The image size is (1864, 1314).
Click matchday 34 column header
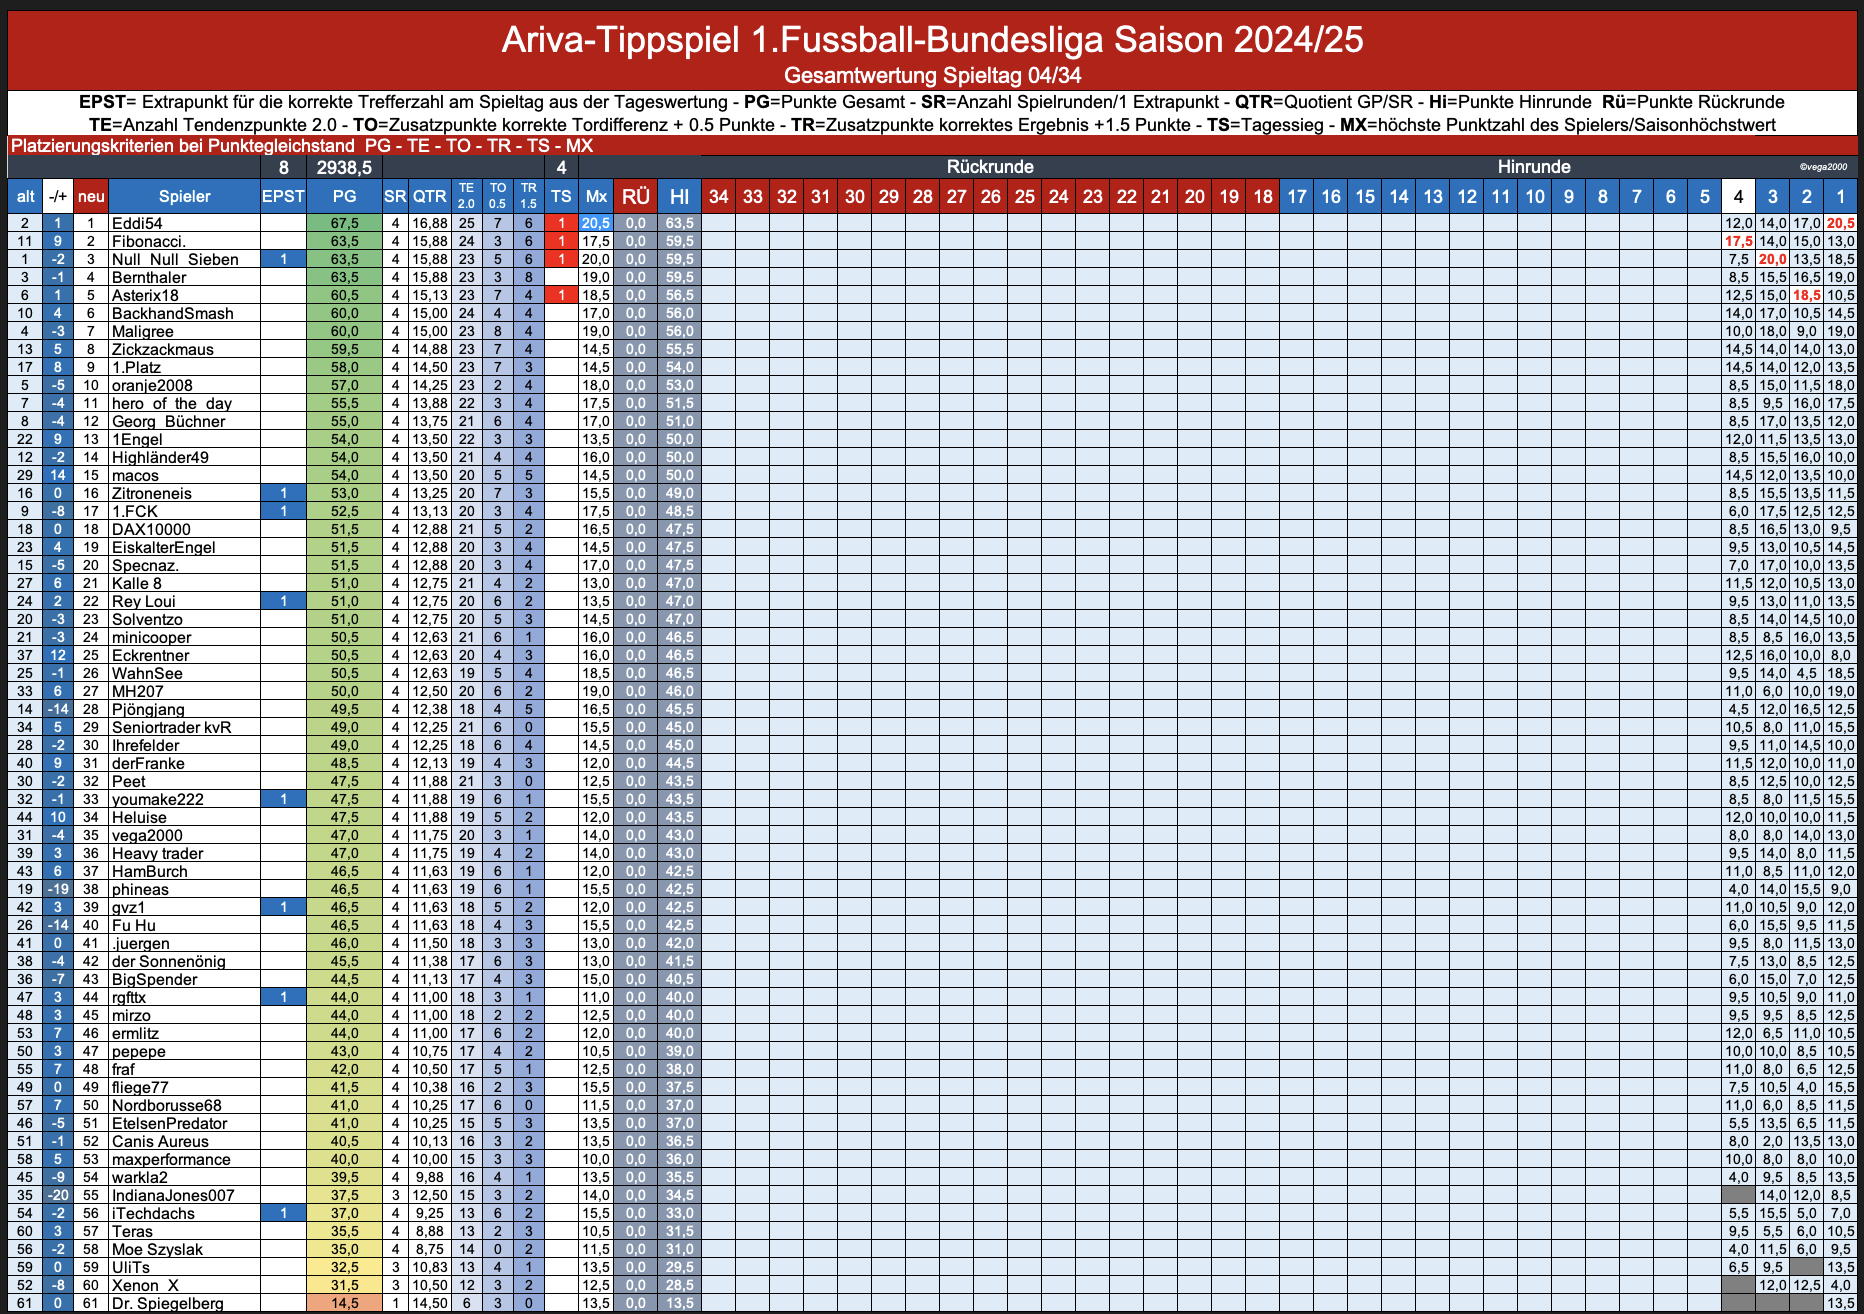(x=718, y=196)
